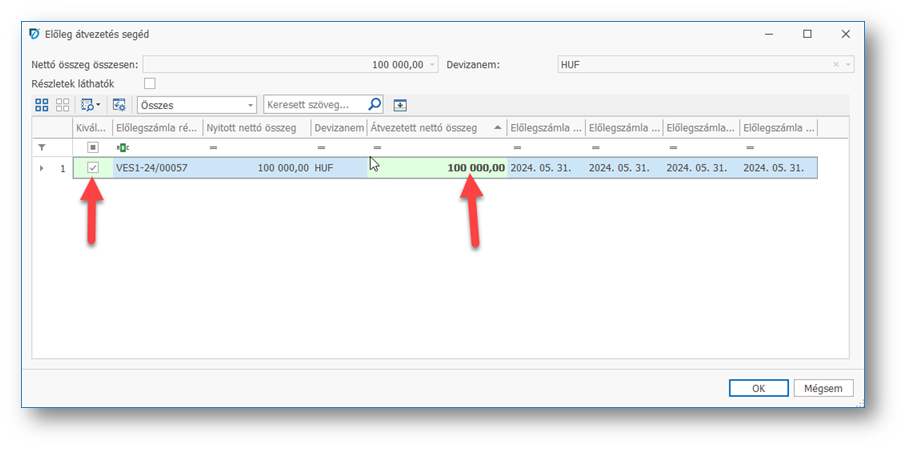Uncheck the selection box for VES1-24/00057

tap(93, 168)
